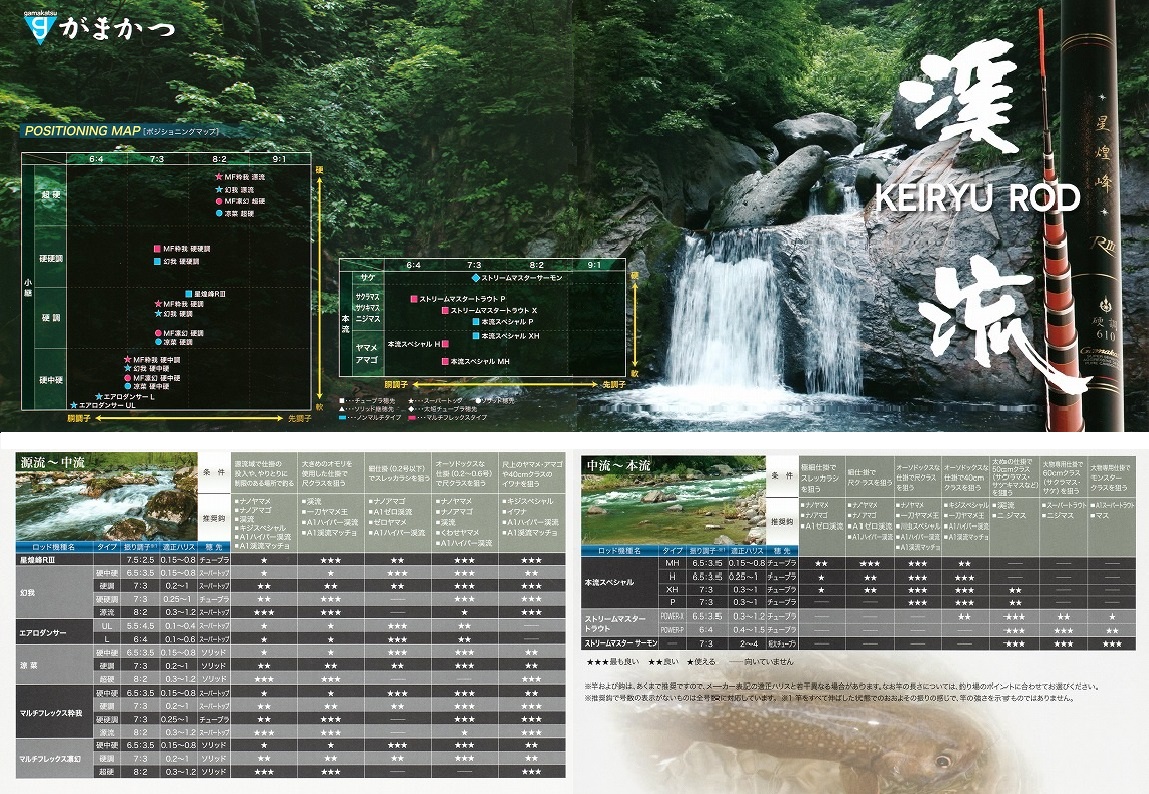Viewport: 1149px width, 794px height.
Task: Click the pink star beside MF粋我 源流
Action: [219, 177]
